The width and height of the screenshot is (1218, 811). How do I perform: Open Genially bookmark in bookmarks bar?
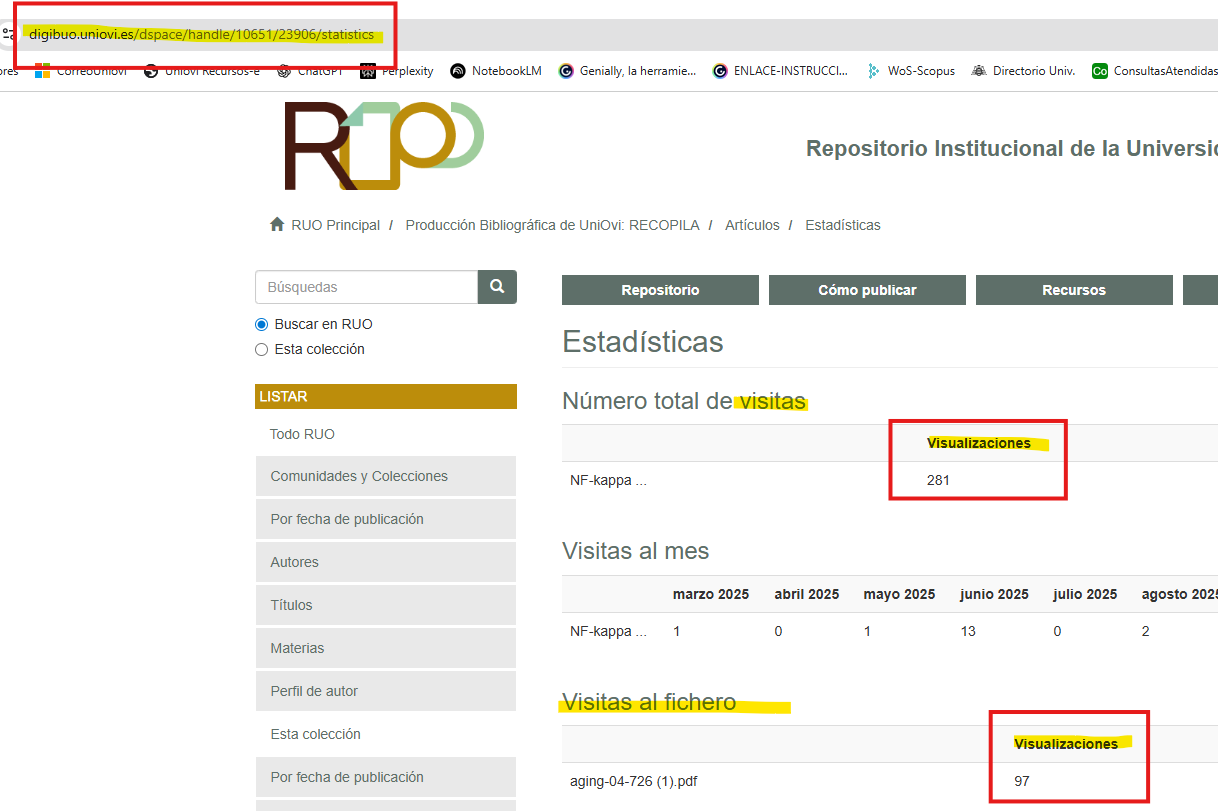[x=628, y=71]
